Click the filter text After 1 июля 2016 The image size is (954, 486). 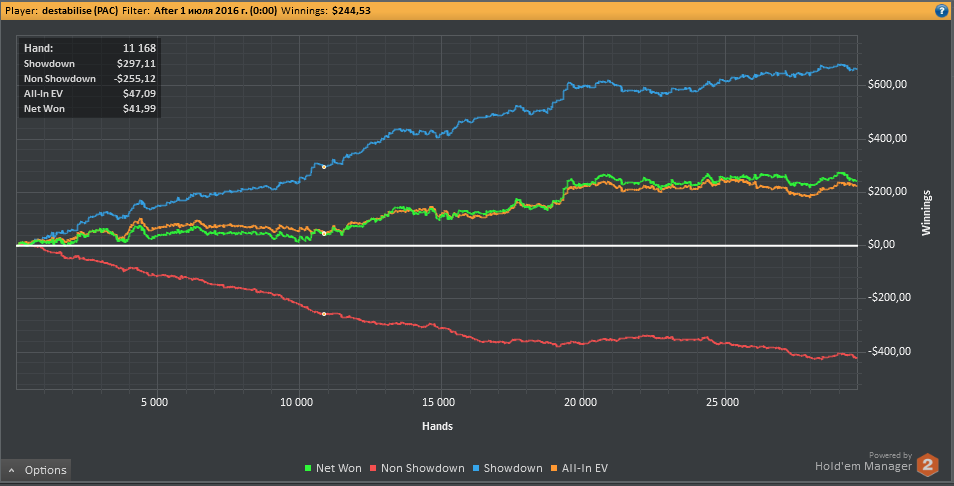pyautogui.click(x=213, y=10)
